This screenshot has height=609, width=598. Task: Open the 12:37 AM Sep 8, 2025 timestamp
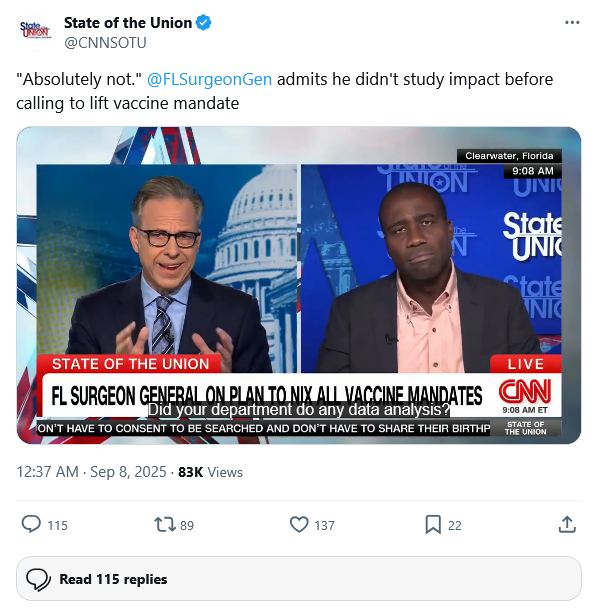91,472
